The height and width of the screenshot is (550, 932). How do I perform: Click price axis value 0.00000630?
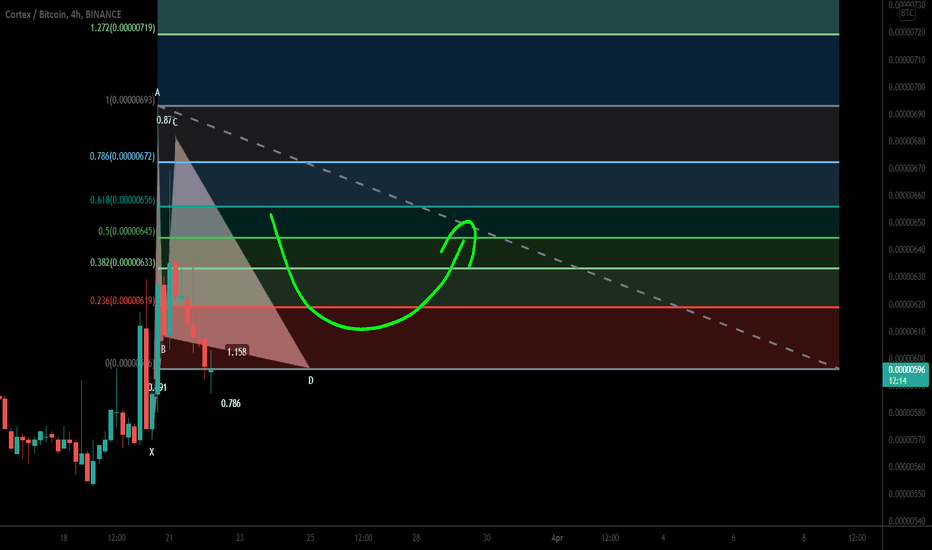pos(906,276)
